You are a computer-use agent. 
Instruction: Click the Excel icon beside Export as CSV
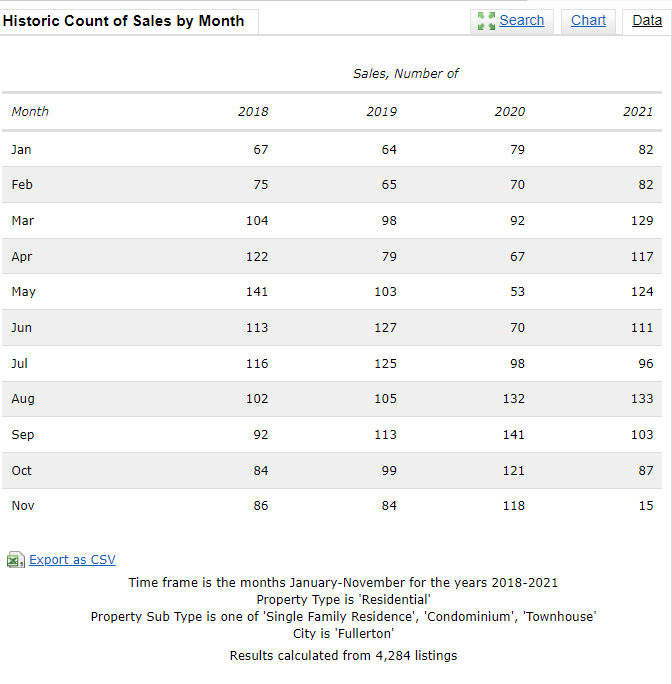click(16, 560)
